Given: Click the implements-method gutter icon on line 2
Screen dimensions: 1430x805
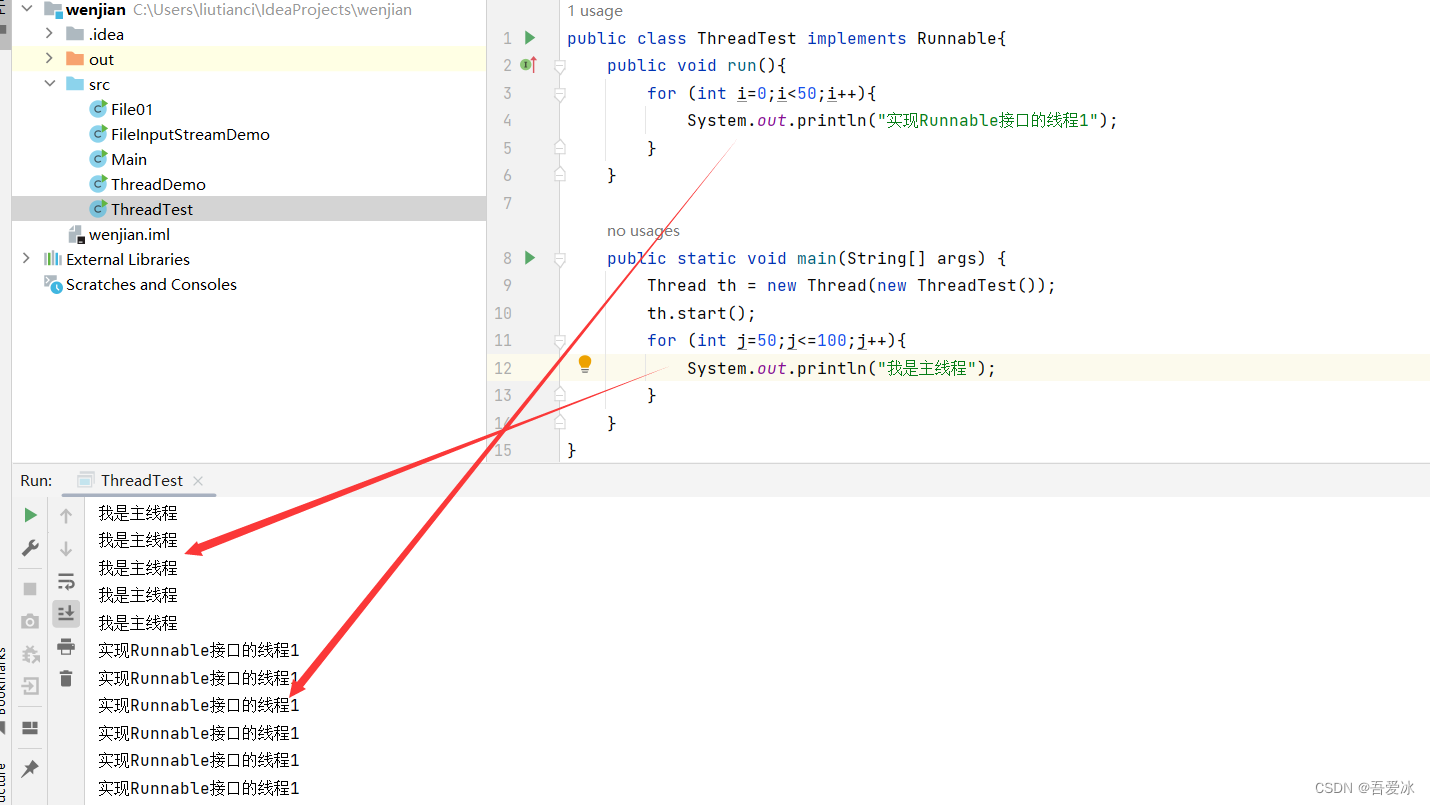Looking at the screenshot, I should coord(528,65).
